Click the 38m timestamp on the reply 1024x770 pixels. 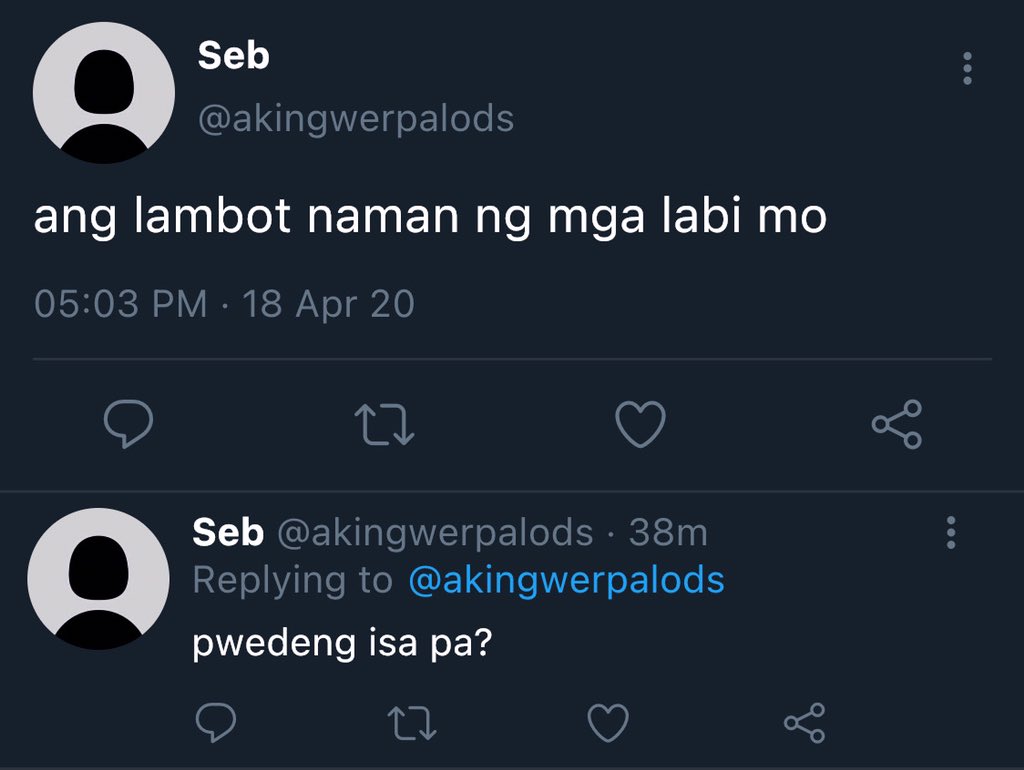coord(668,533)
